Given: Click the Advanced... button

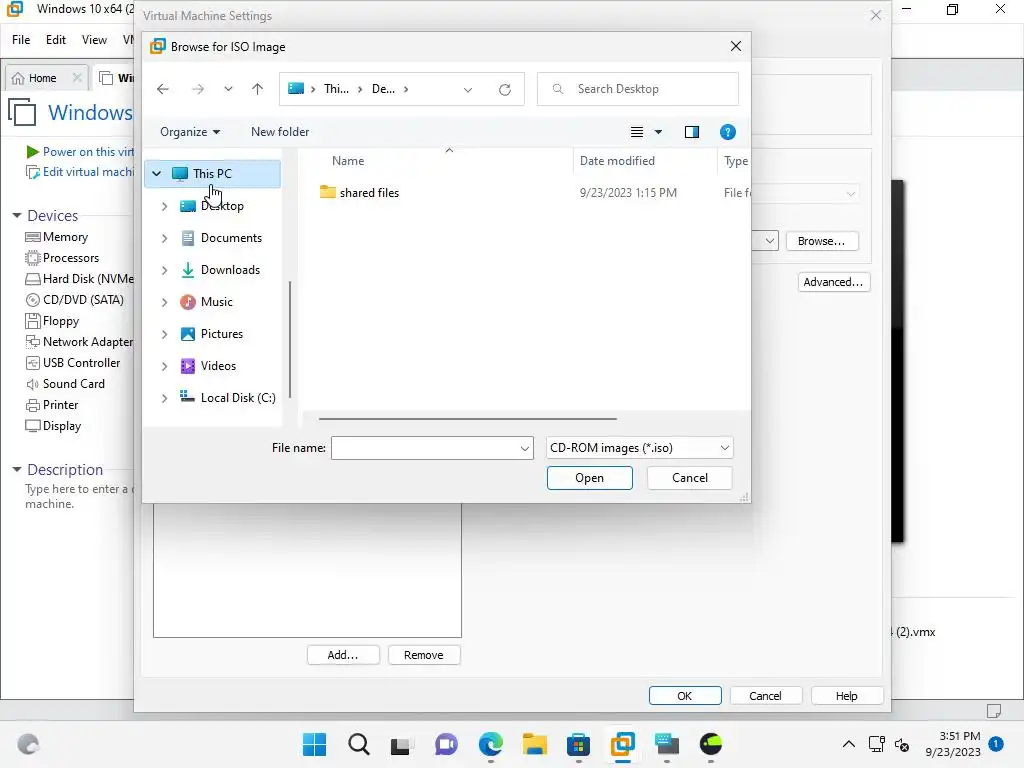Looking at the screenshot, I should tap(833, 282).
